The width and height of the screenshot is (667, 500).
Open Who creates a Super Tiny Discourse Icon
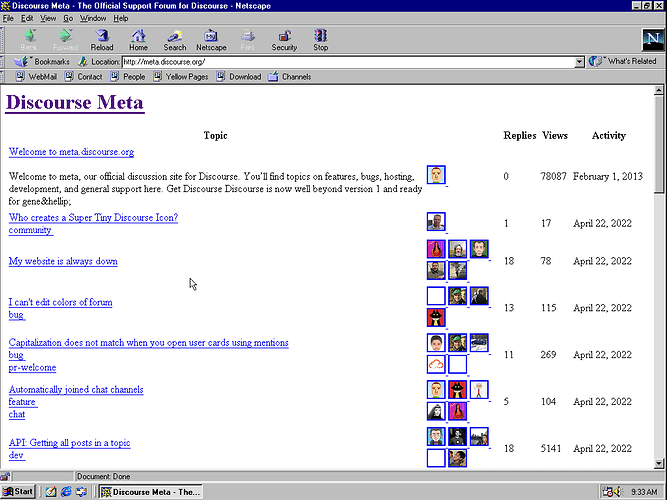click(93, 217)
